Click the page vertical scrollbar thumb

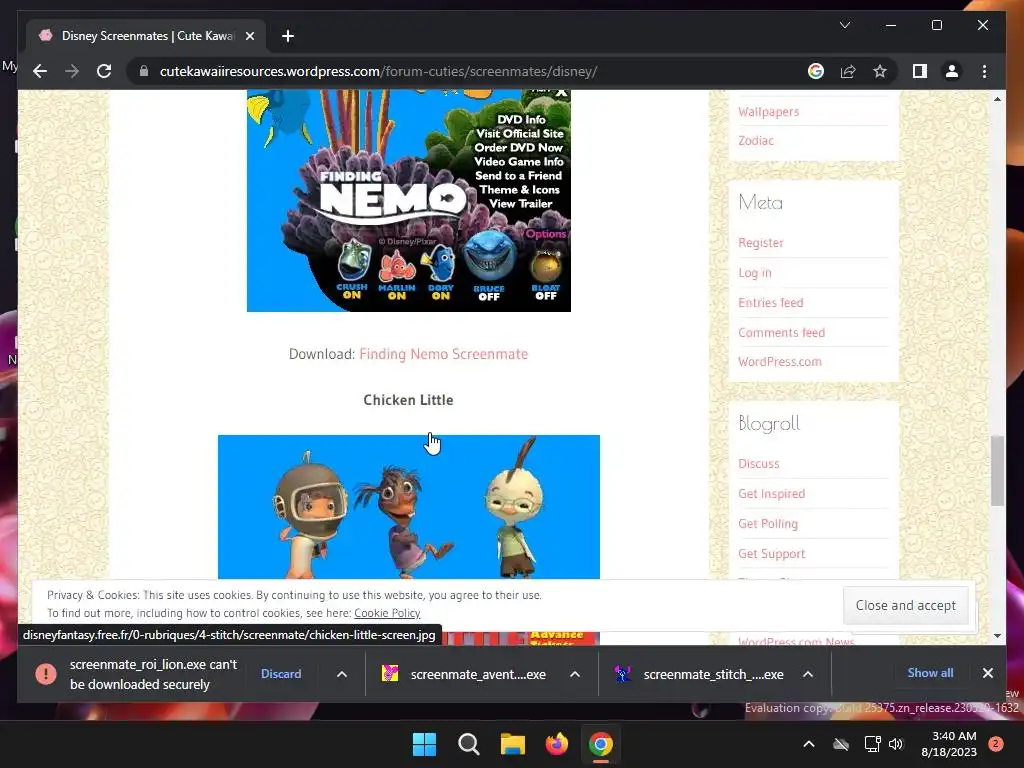[997, 471]
